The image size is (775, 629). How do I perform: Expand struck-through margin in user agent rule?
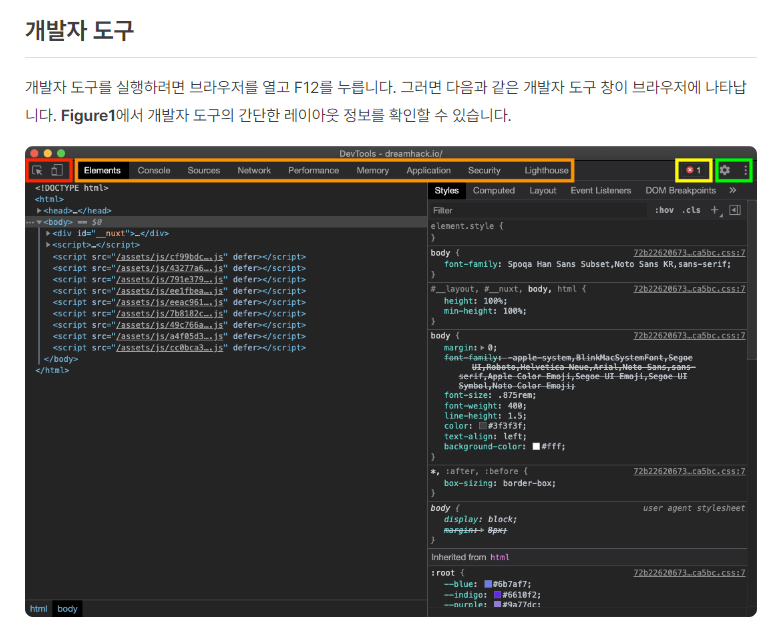click(x=482, y=530)
